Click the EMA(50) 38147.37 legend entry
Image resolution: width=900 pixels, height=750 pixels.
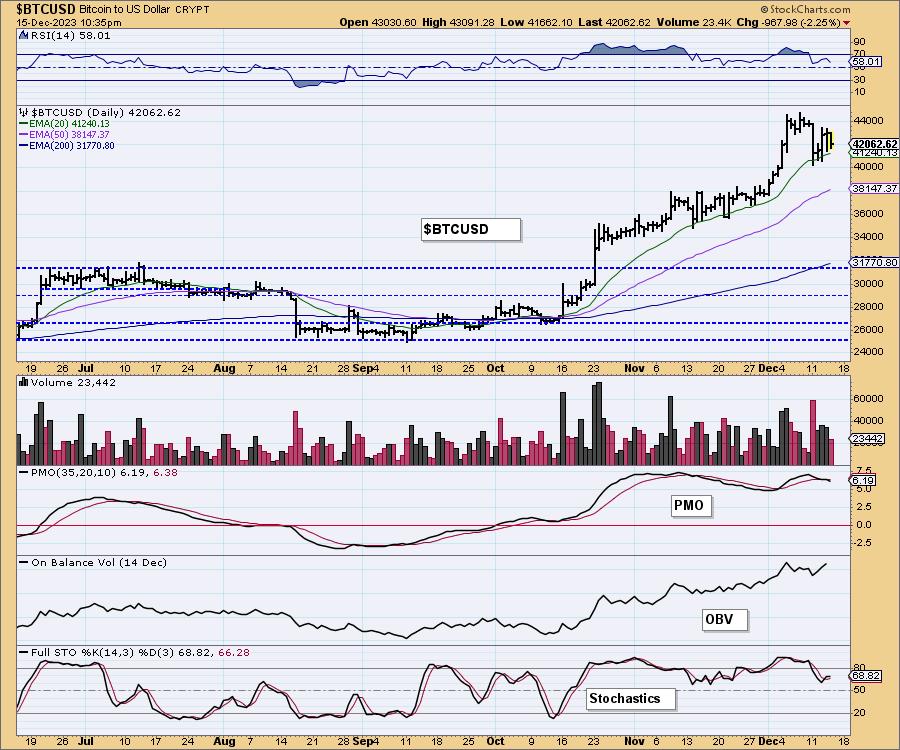[64, 134]
